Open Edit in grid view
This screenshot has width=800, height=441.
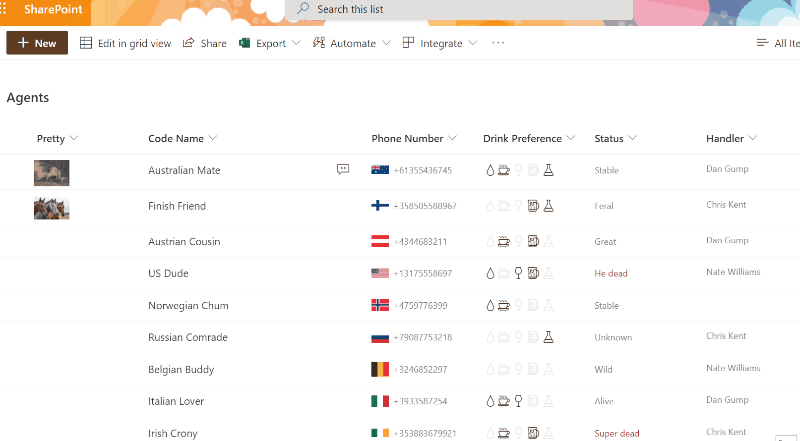click(x=126, y=43)
